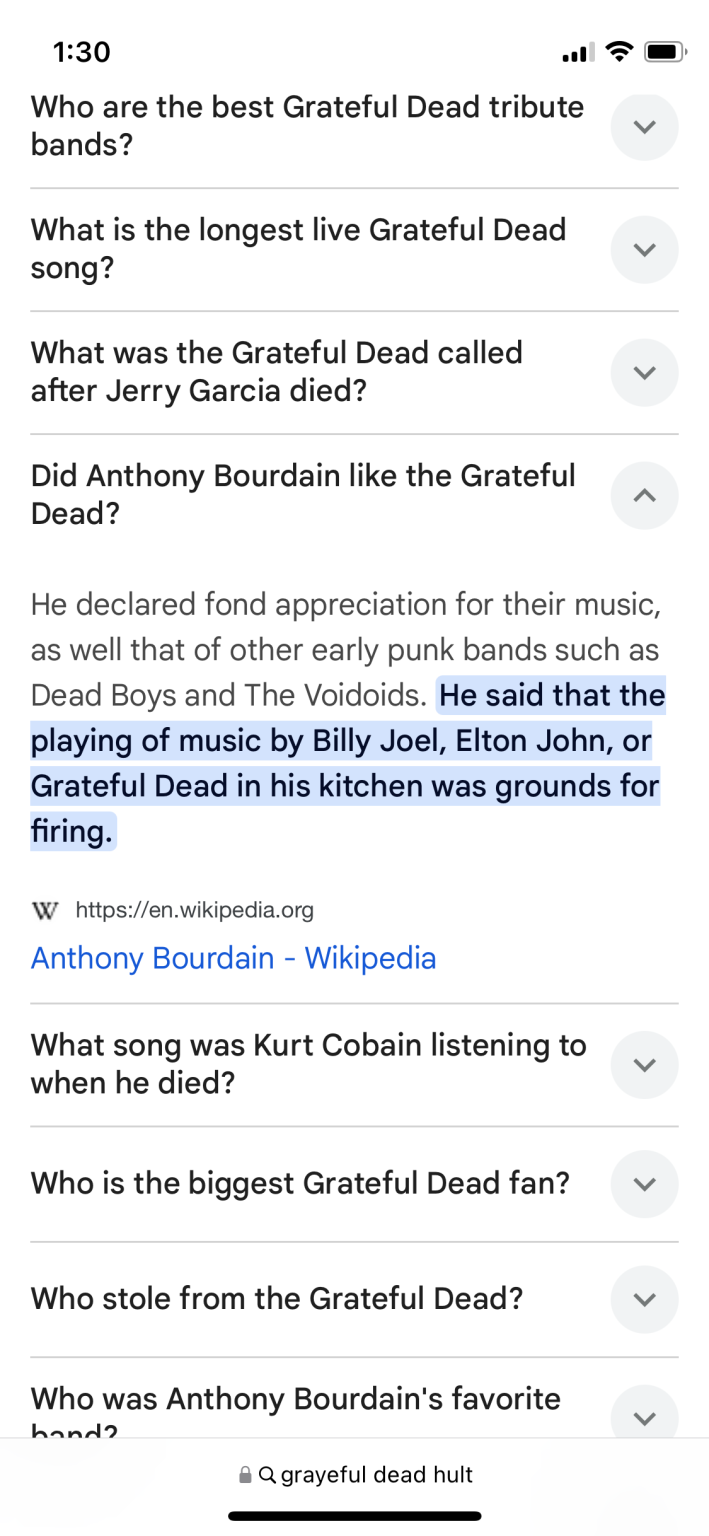Tap the battery status icon
This screenshot has height=1536, width=709.
tap(664, 52)
